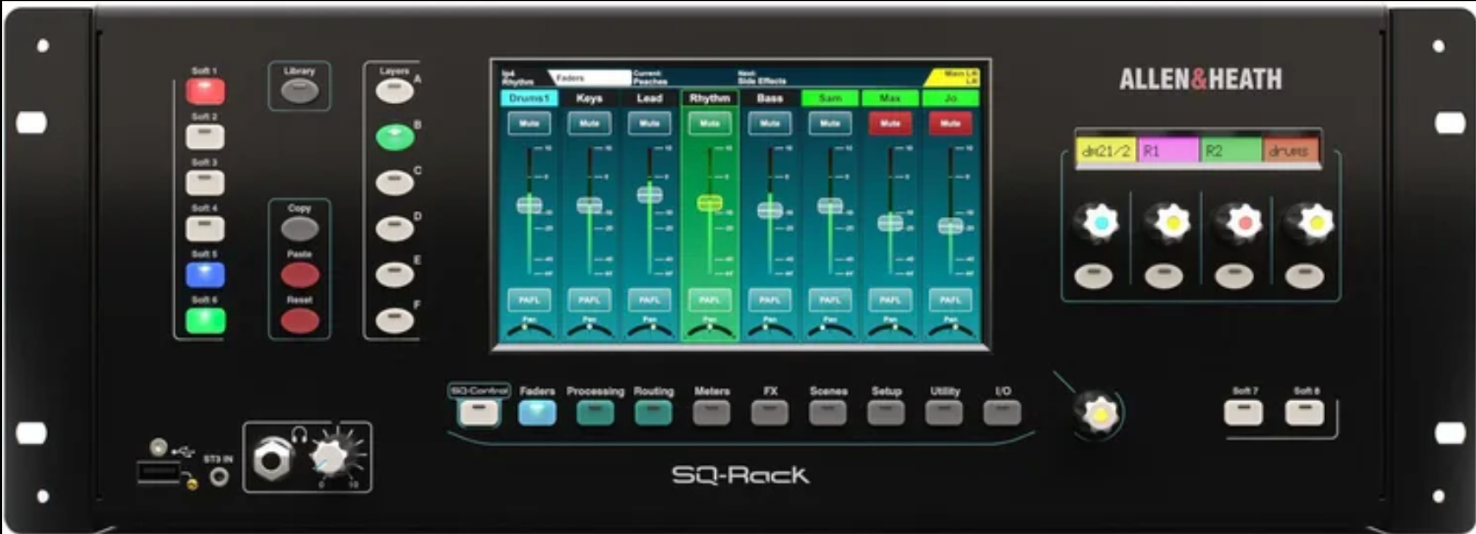1476x534 pixels.
Task: Click the Keys channel fader handle
Action: click(589, 205)
